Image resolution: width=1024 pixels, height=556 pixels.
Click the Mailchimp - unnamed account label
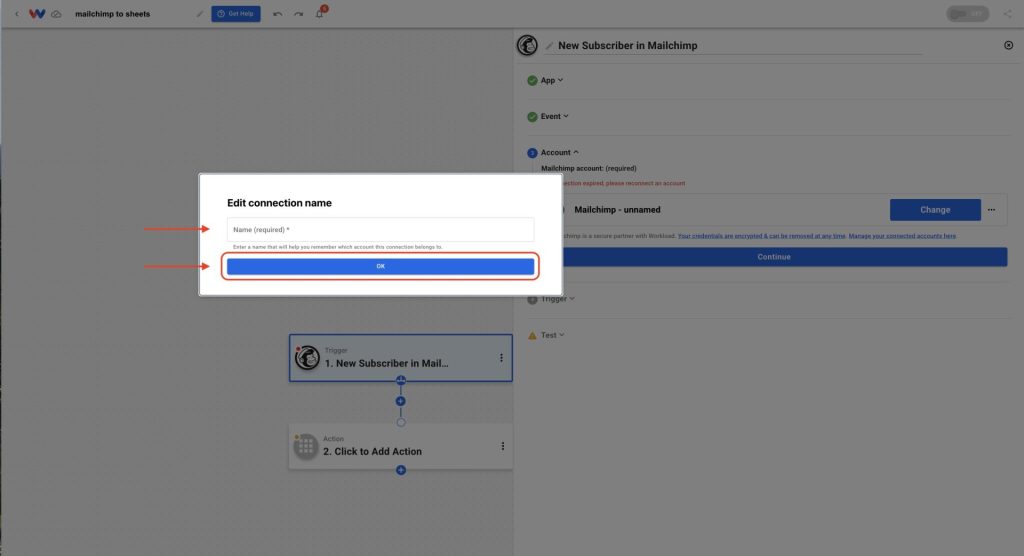tap(617, 210)
